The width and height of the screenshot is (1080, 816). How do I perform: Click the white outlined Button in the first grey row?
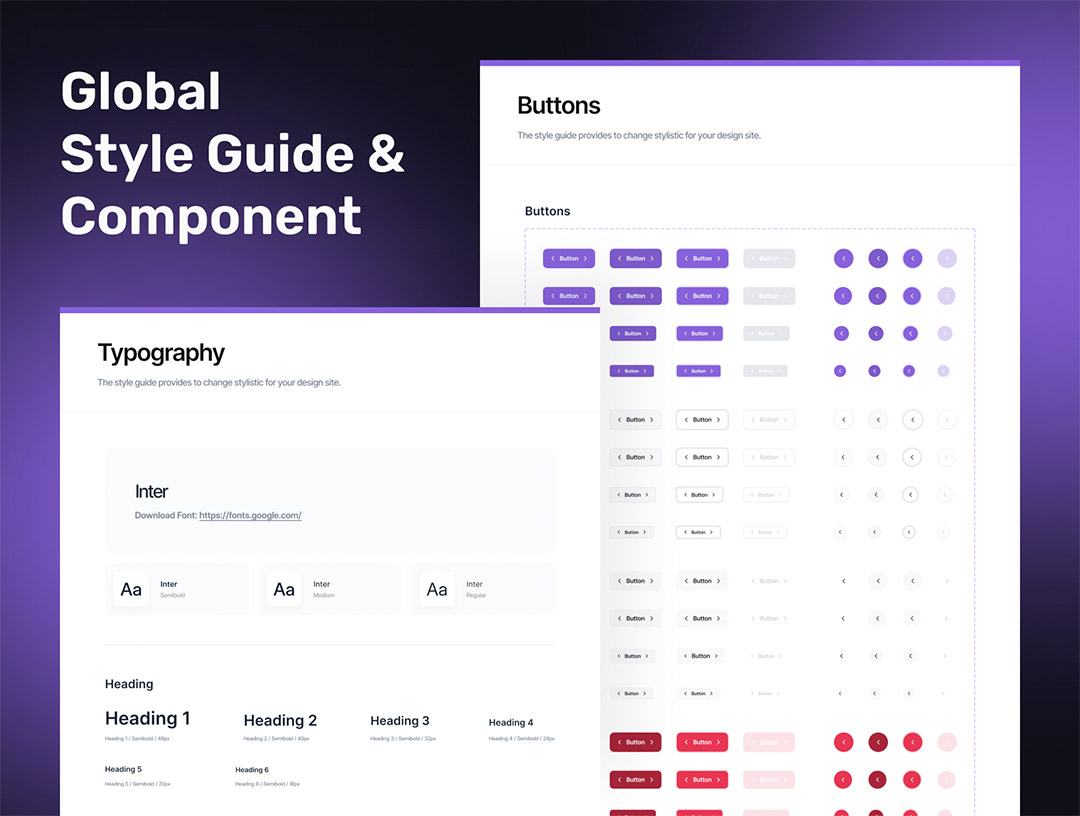[702, 420]
